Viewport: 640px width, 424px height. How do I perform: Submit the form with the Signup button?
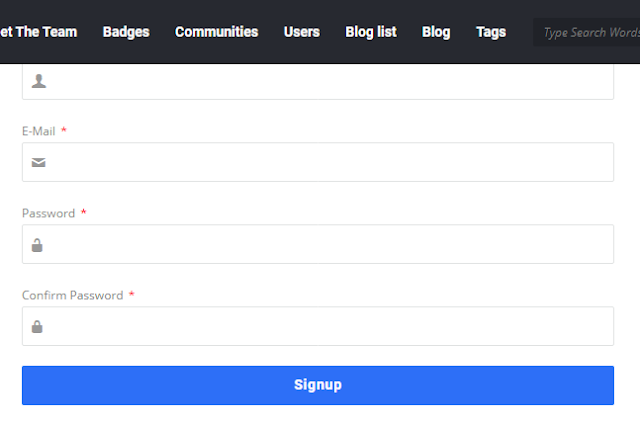coord(318,385)
